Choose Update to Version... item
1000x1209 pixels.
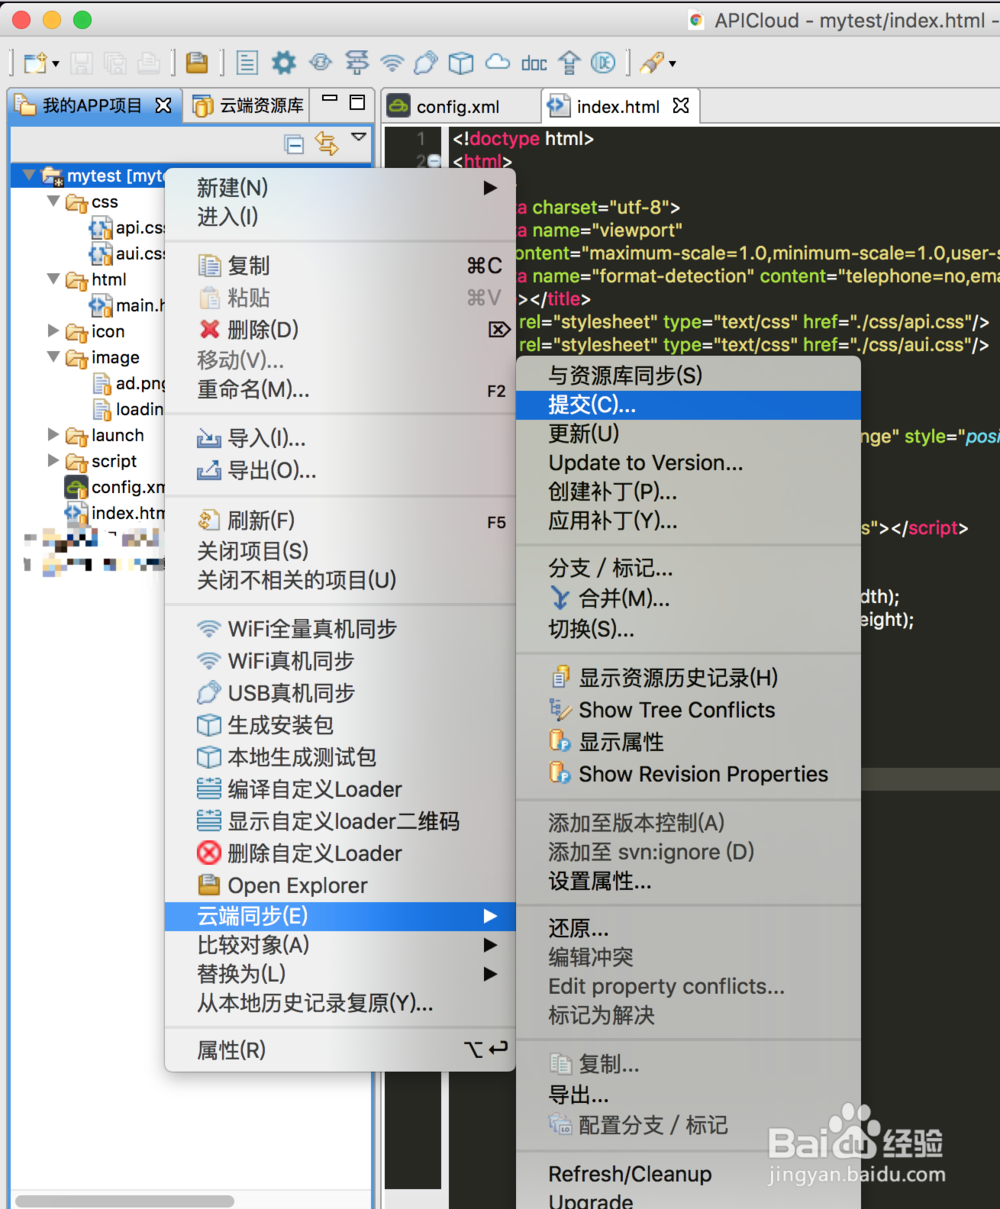point(688,463)
